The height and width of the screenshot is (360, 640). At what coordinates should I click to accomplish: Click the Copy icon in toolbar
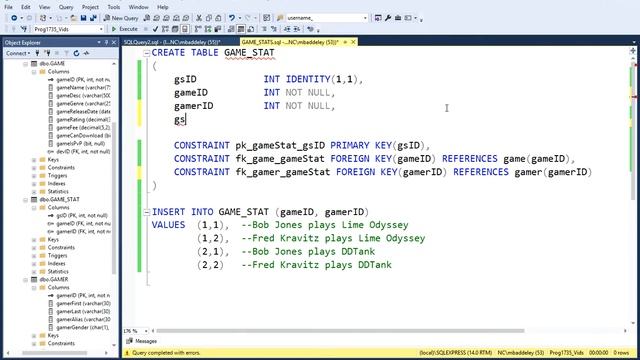point(209,18)
